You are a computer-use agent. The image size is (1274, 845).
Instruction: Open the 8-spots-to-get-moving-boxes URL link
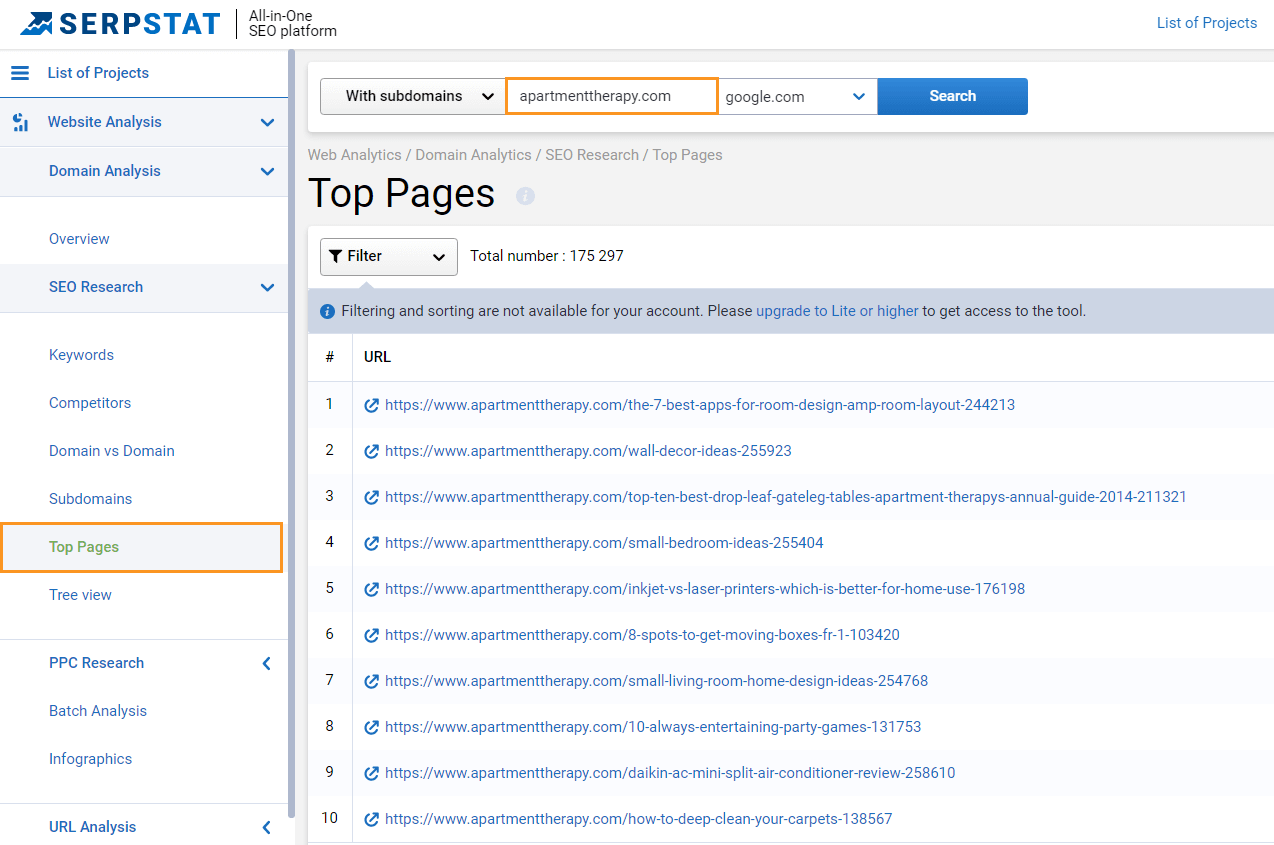(x=642, y=635)
